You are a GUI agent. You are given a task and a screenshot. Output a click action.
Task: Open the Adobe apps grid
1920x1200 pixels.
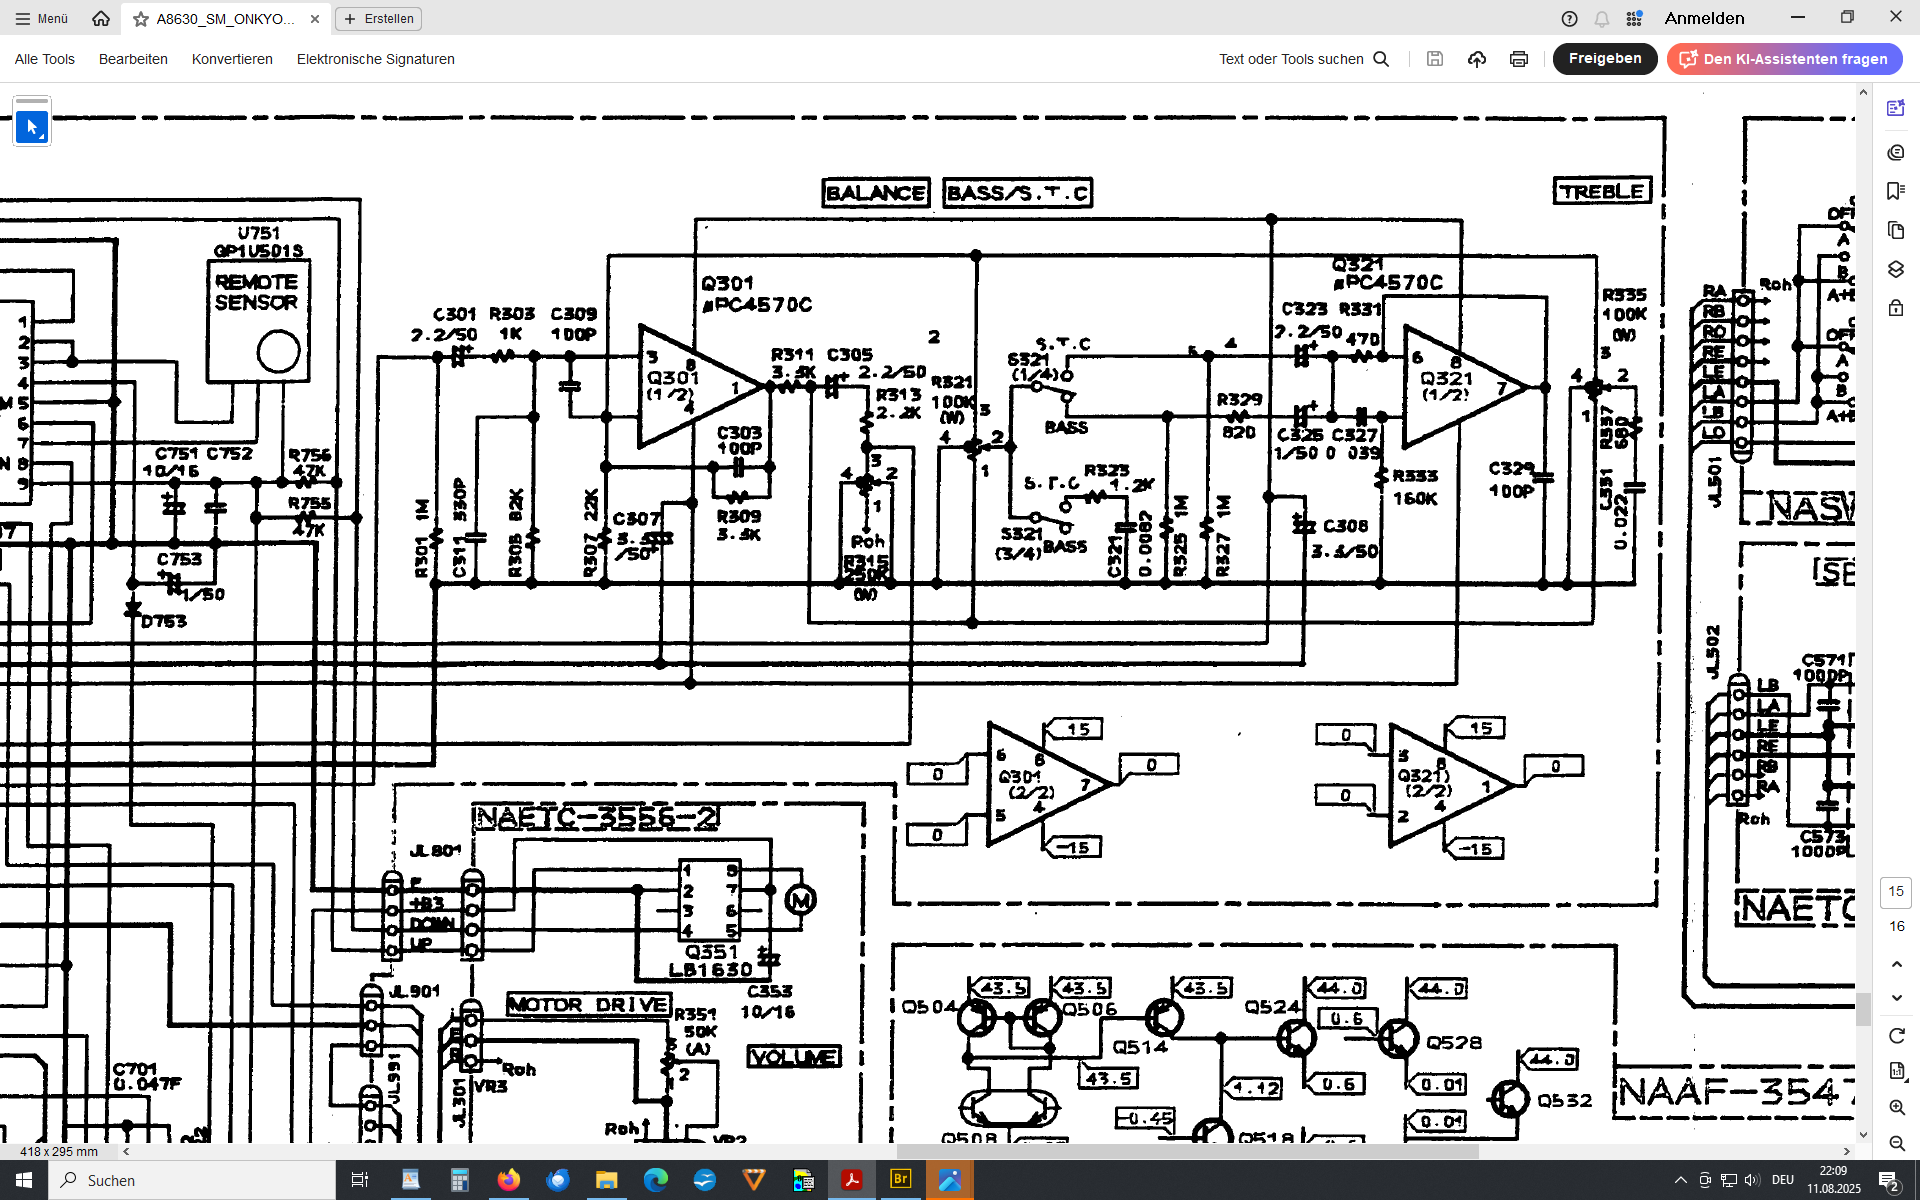pos(1634,19)
